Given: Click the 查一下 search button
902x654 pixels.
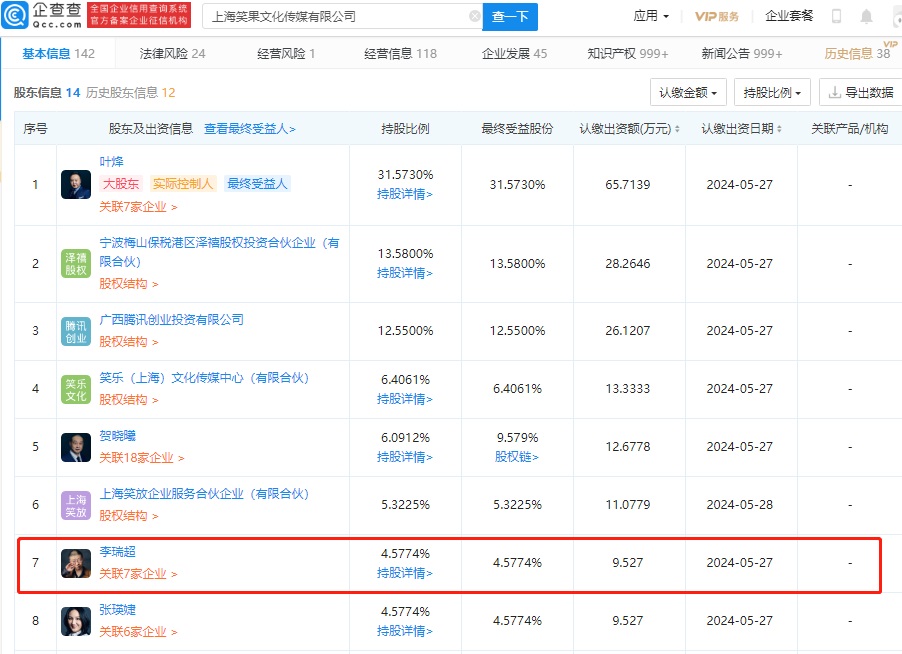Looking at the screenshot, I should click(x=510, y=16).
